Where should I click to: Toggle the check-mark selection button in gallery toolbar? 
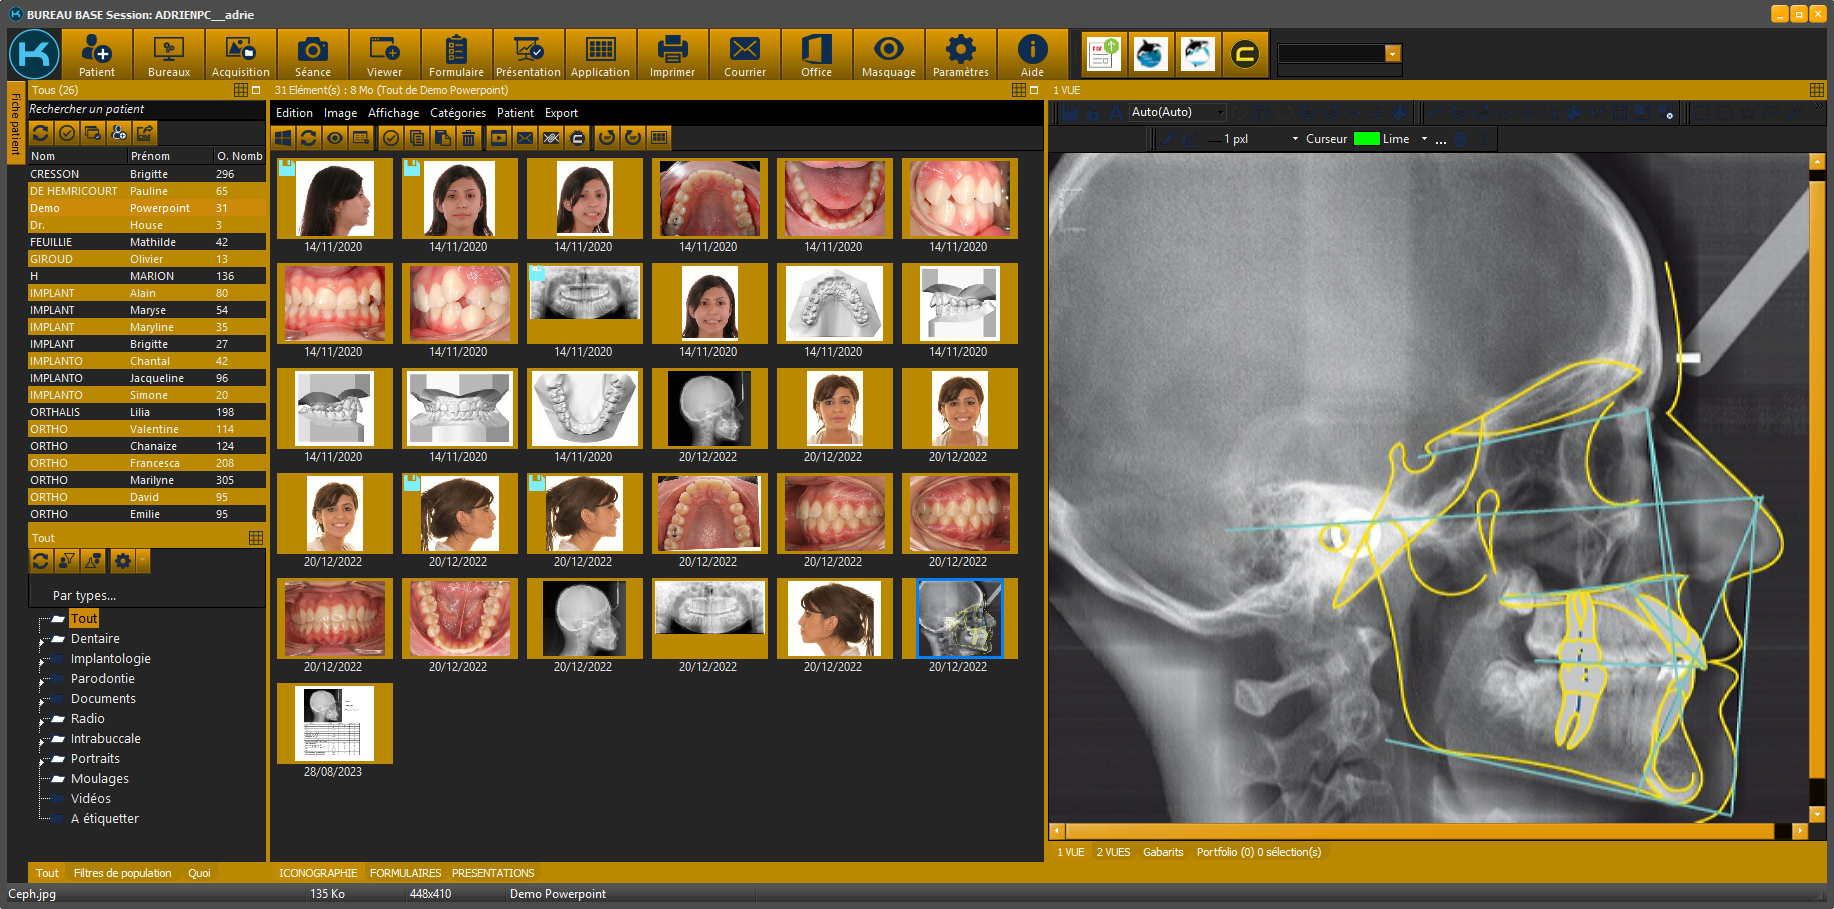[x=391, y=138]
